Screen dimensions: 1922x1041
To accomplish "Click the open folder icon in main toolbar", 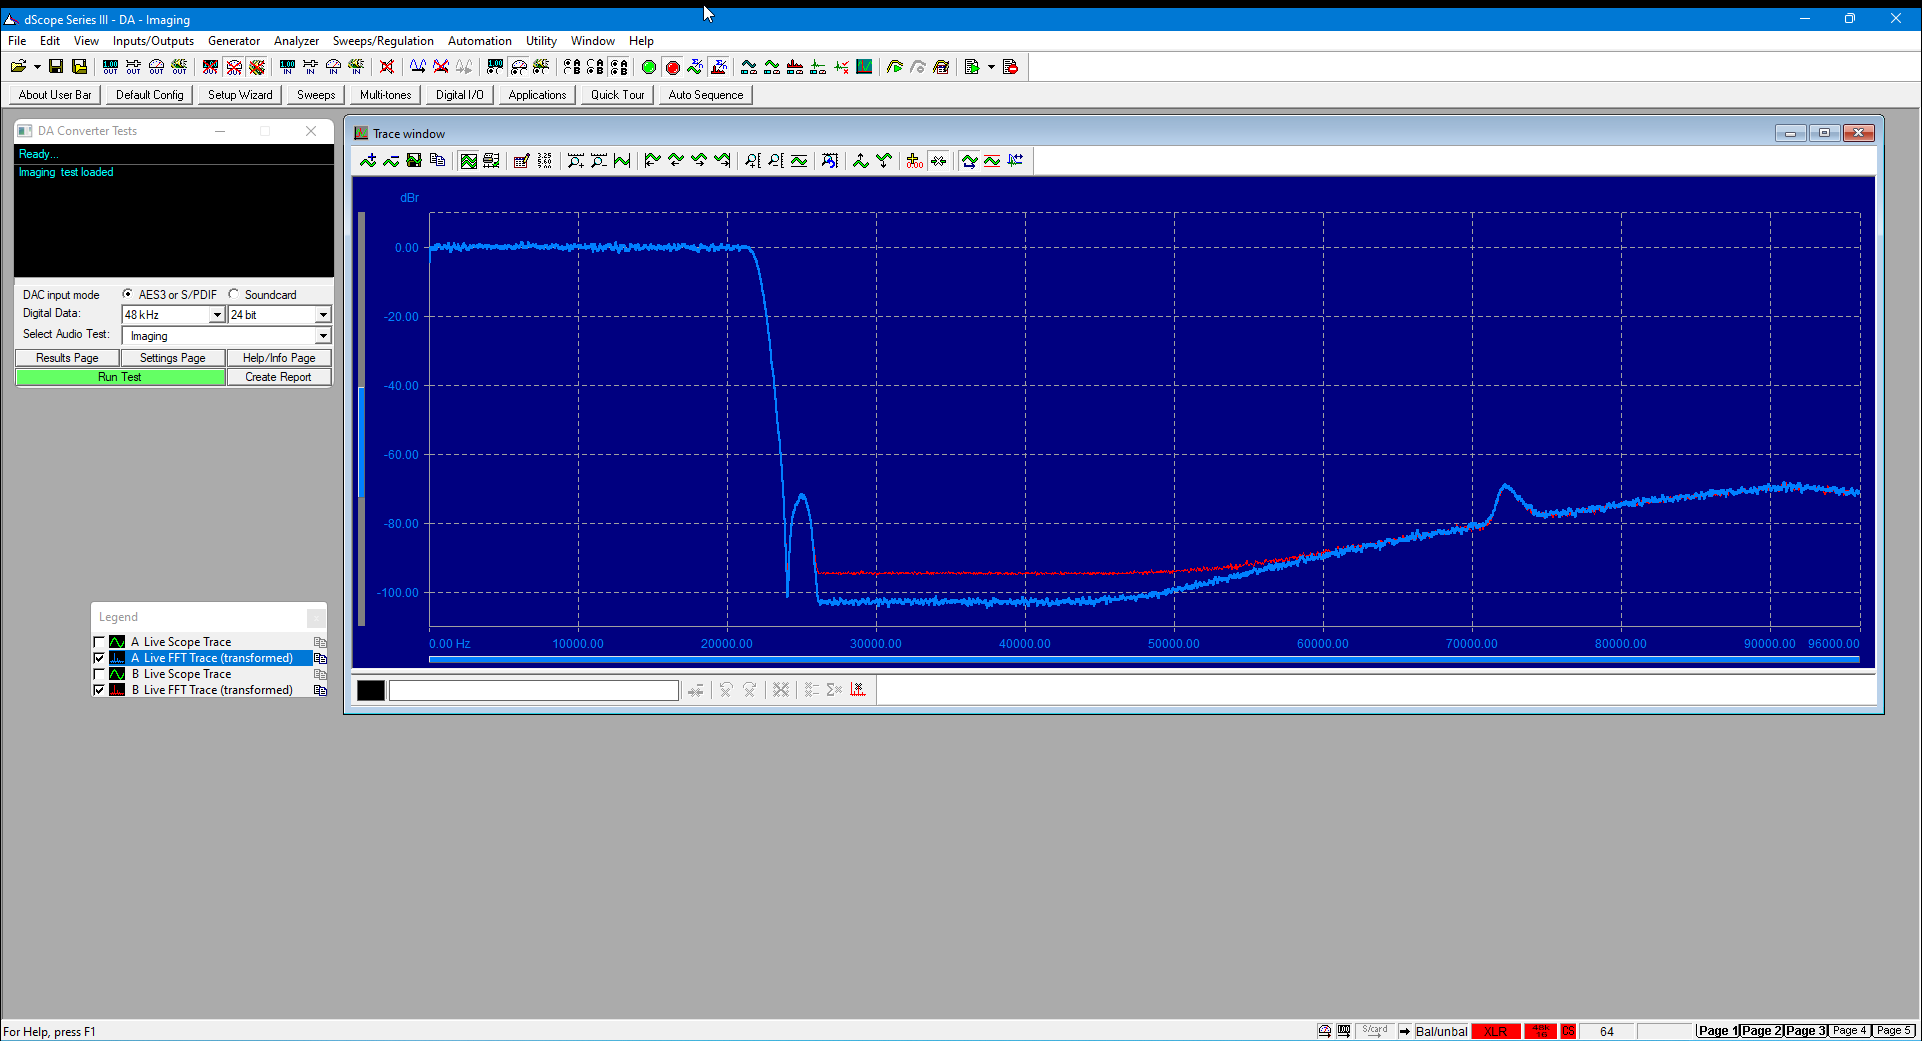I will tap(18, 67).
